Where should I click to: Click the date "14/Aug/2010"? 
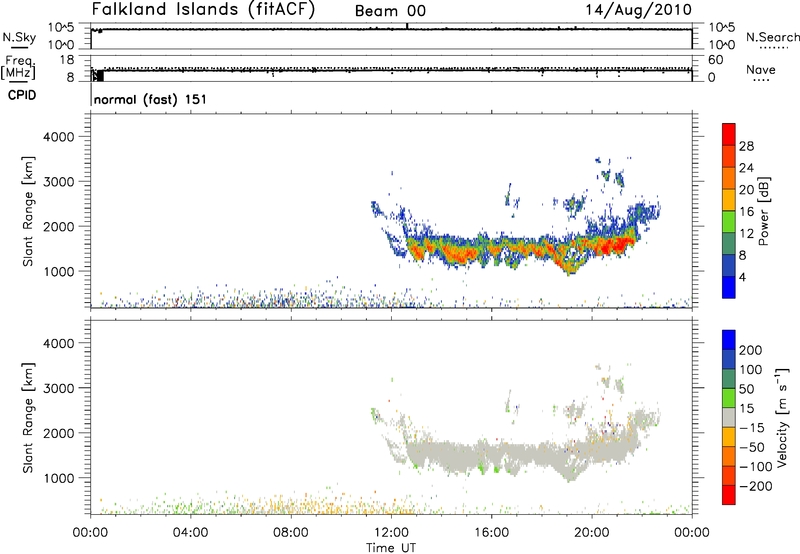click(638, 10)
